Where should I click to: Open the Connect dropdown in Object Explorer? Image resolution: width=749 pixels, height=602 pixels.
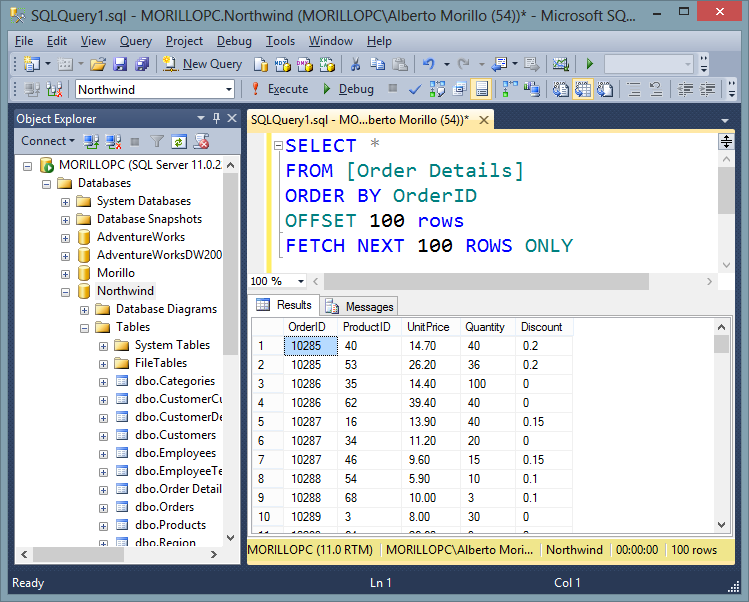(x=48, y=141)
